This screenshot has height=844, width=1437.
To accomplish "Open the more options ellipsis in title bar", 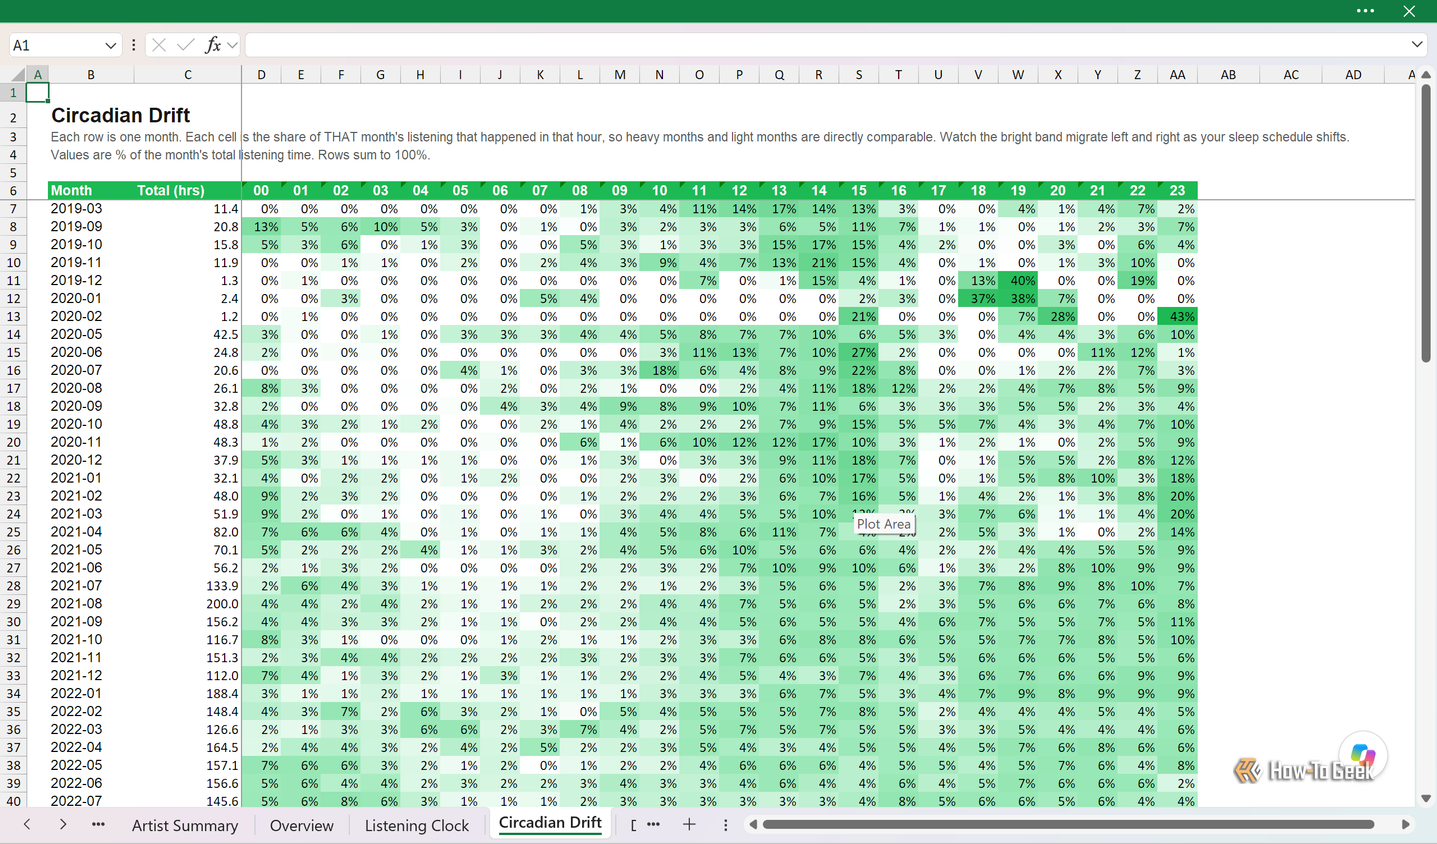I will pos(1365,11).
